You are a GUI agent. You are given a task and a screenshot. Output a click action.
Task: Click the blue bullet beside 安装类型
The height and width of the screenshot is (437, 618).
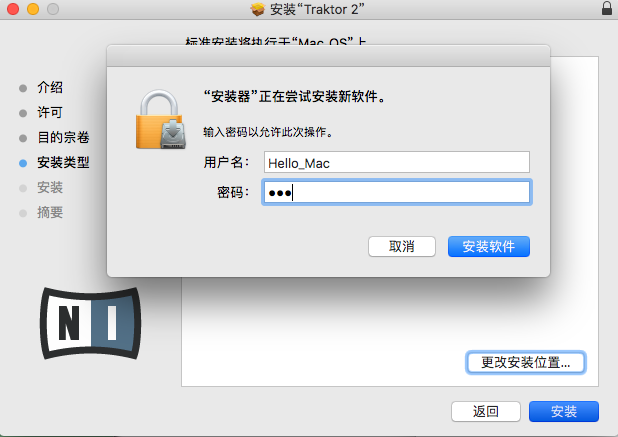click(x=23, y=163)
